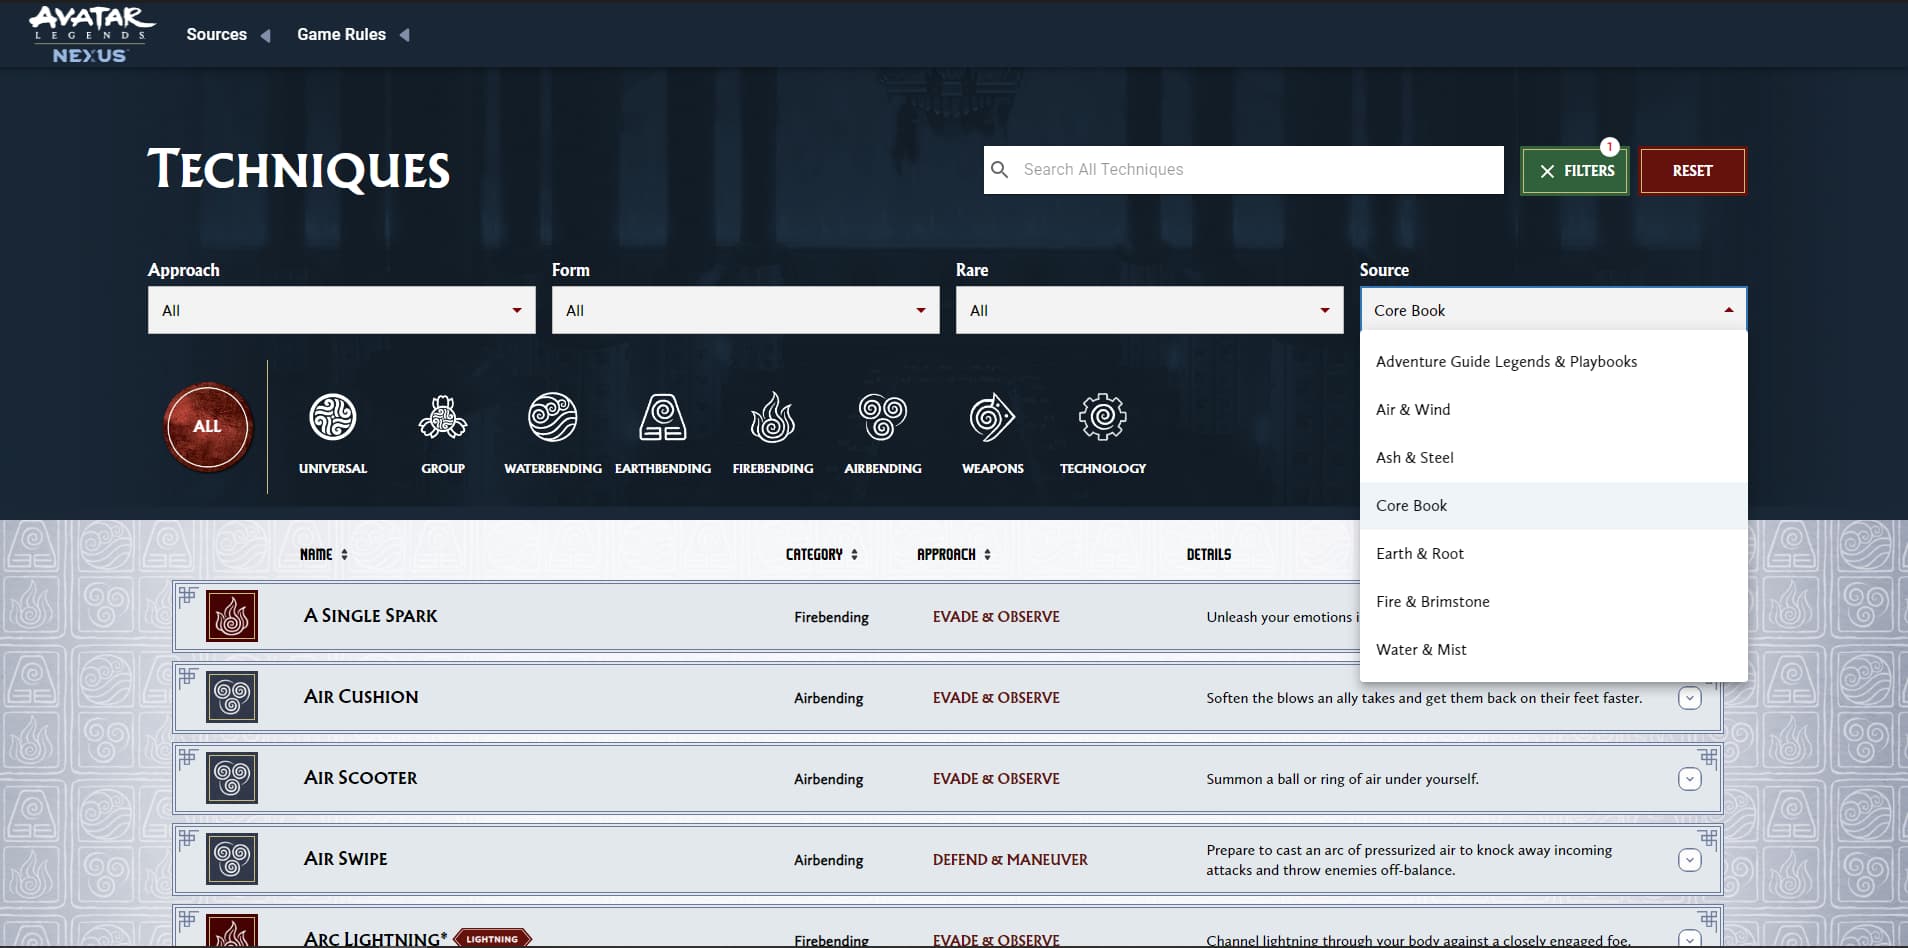Select the Earthbending category icon

point(663,418)
